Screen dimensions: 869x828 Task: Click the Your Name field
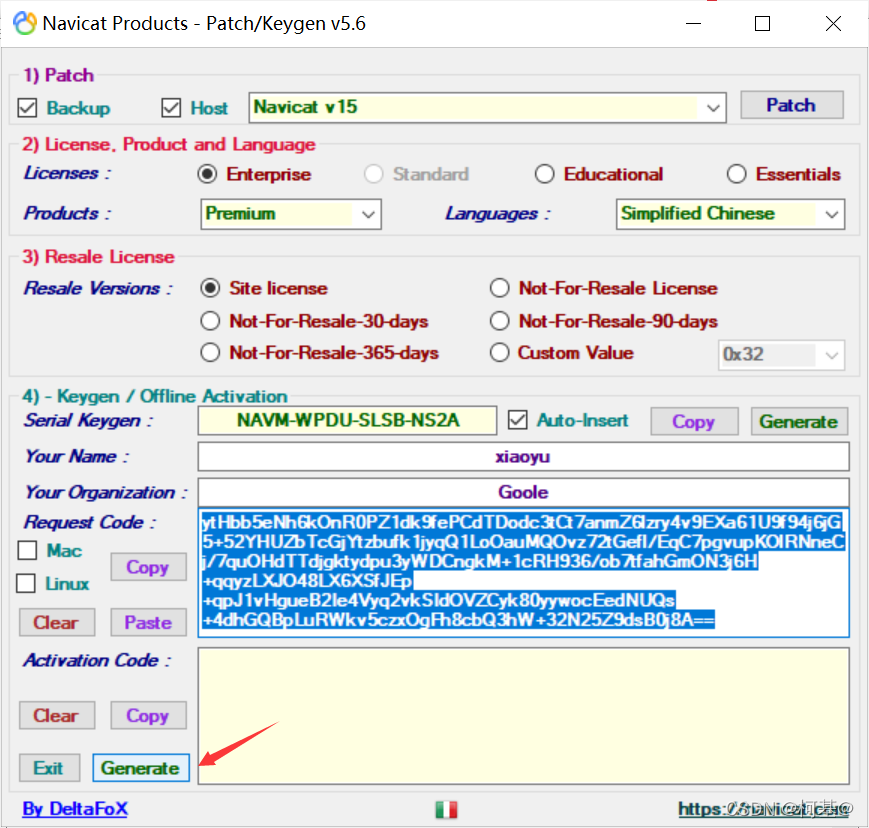coord(523,457)
